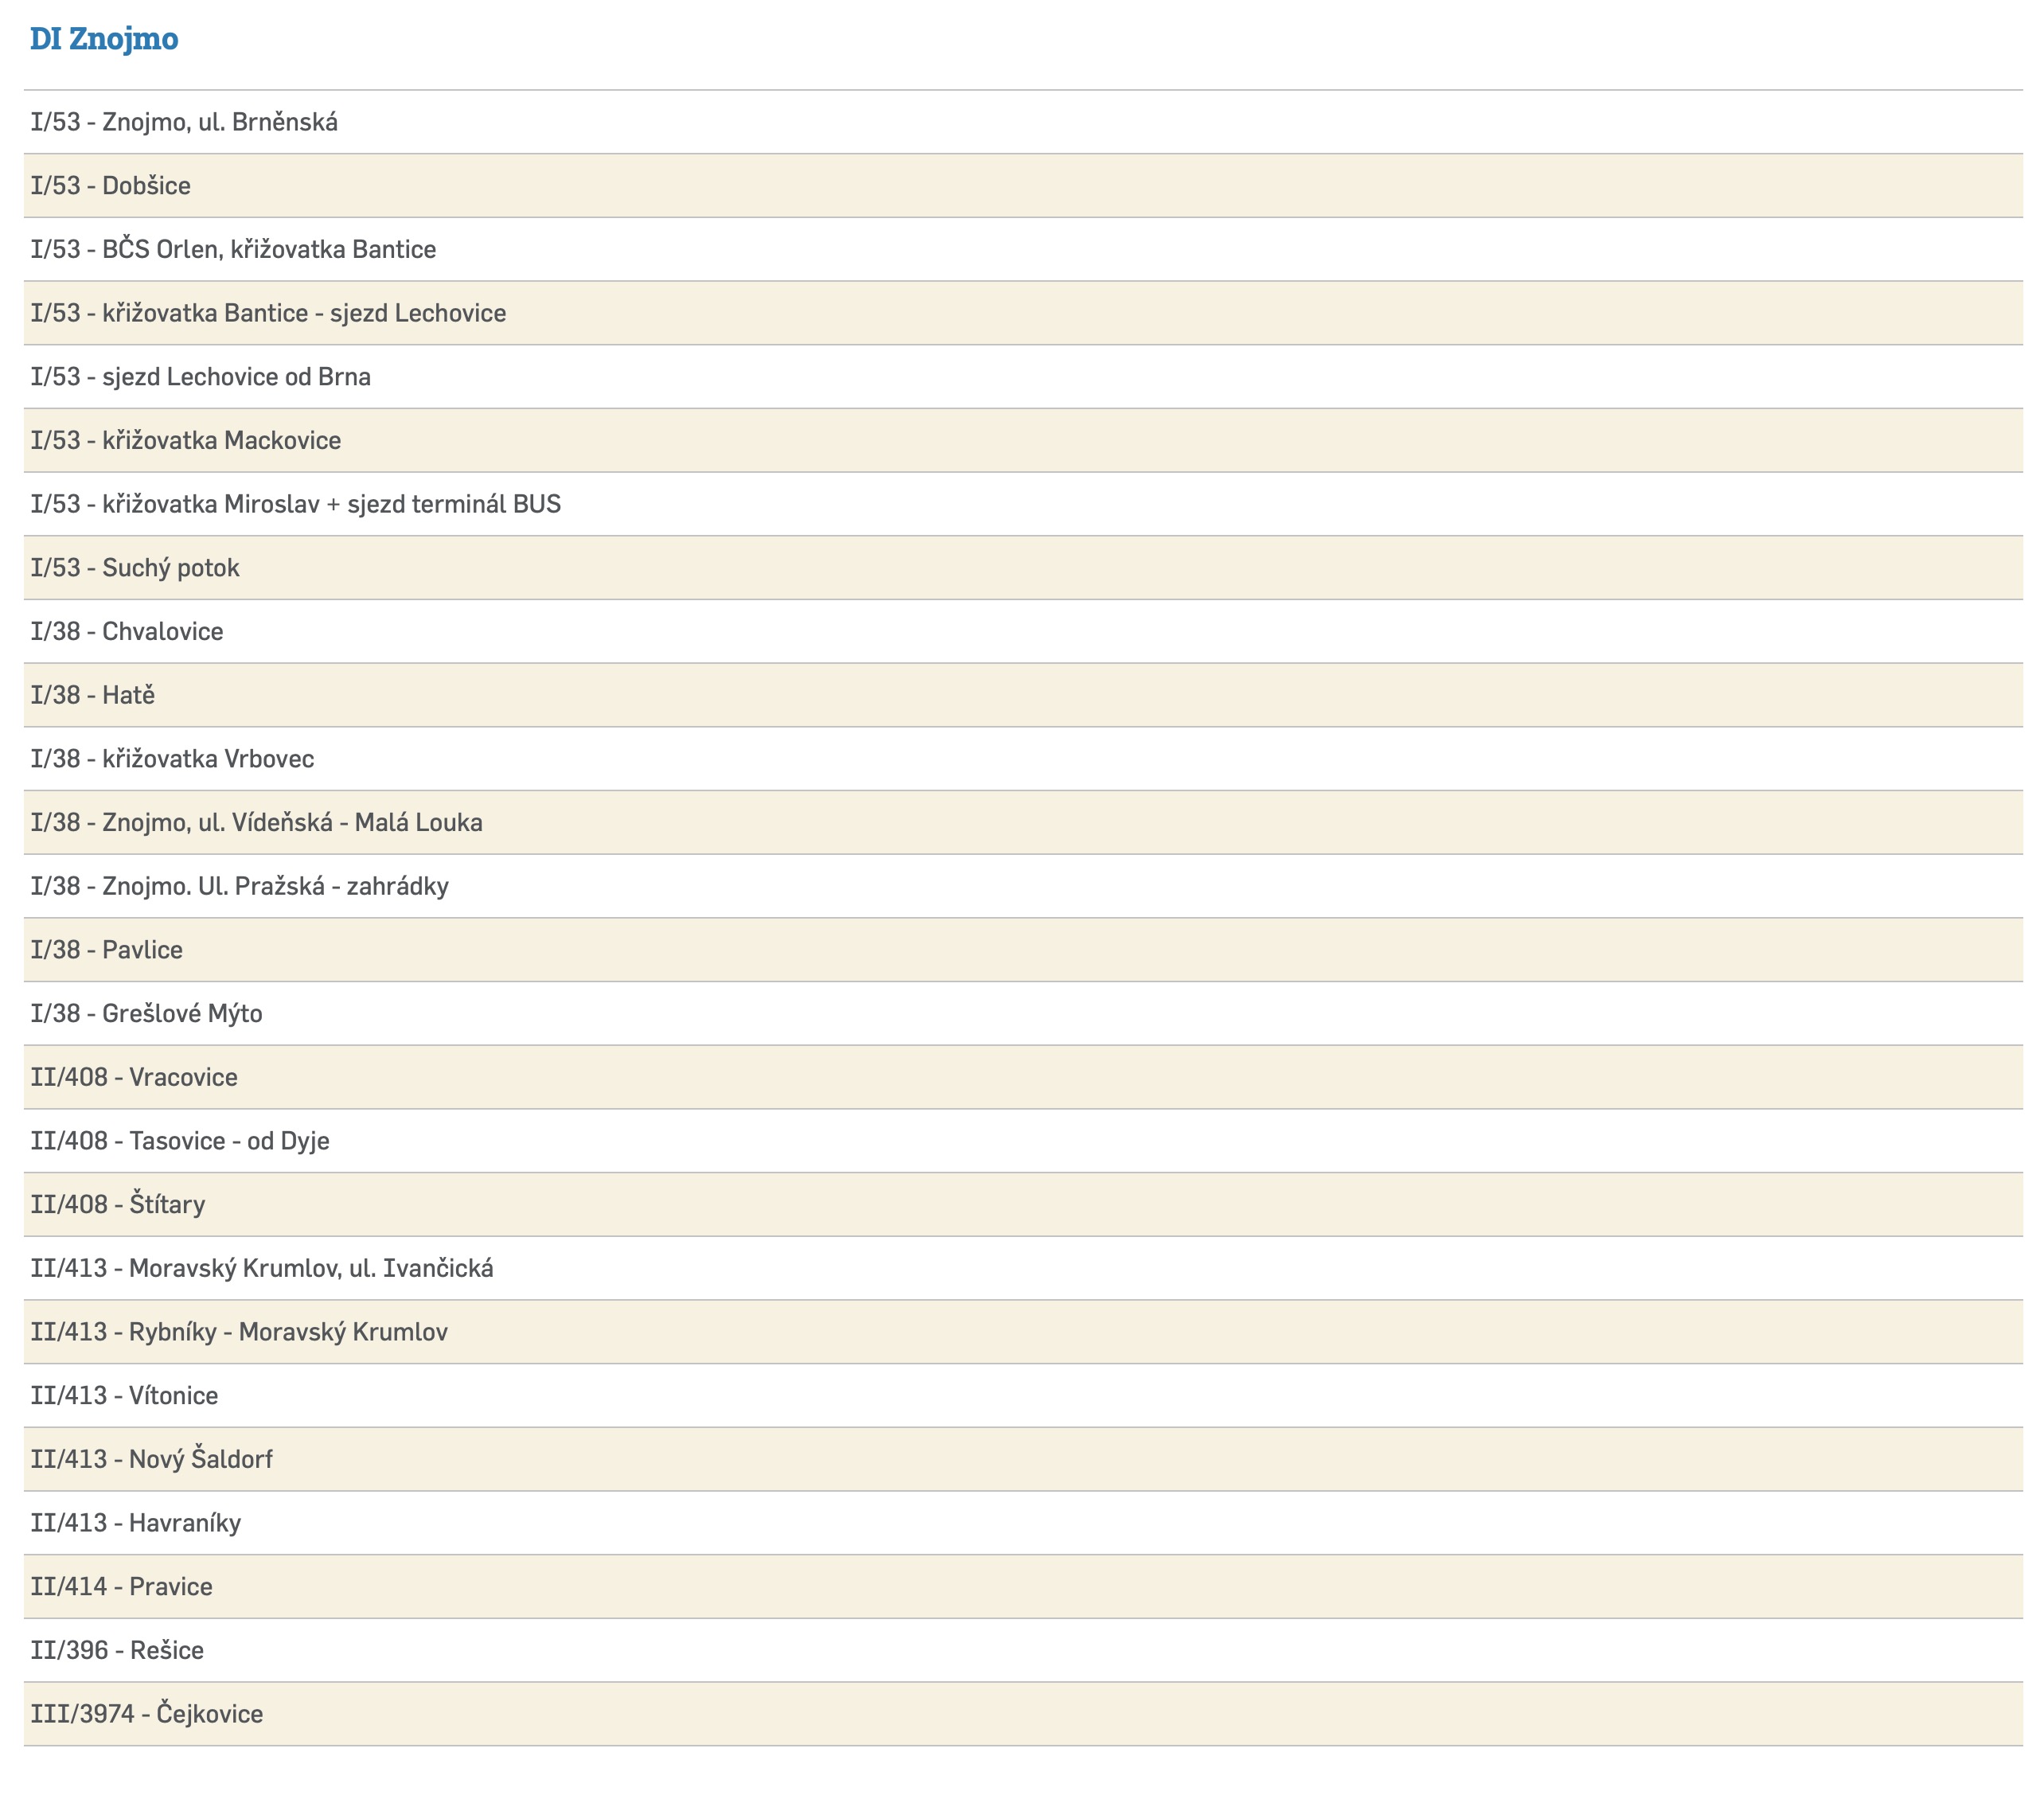The image size is (2044, 1799).
Task: Click the I/38 - Grešlové Mýto row
Action: (147, 1013)
